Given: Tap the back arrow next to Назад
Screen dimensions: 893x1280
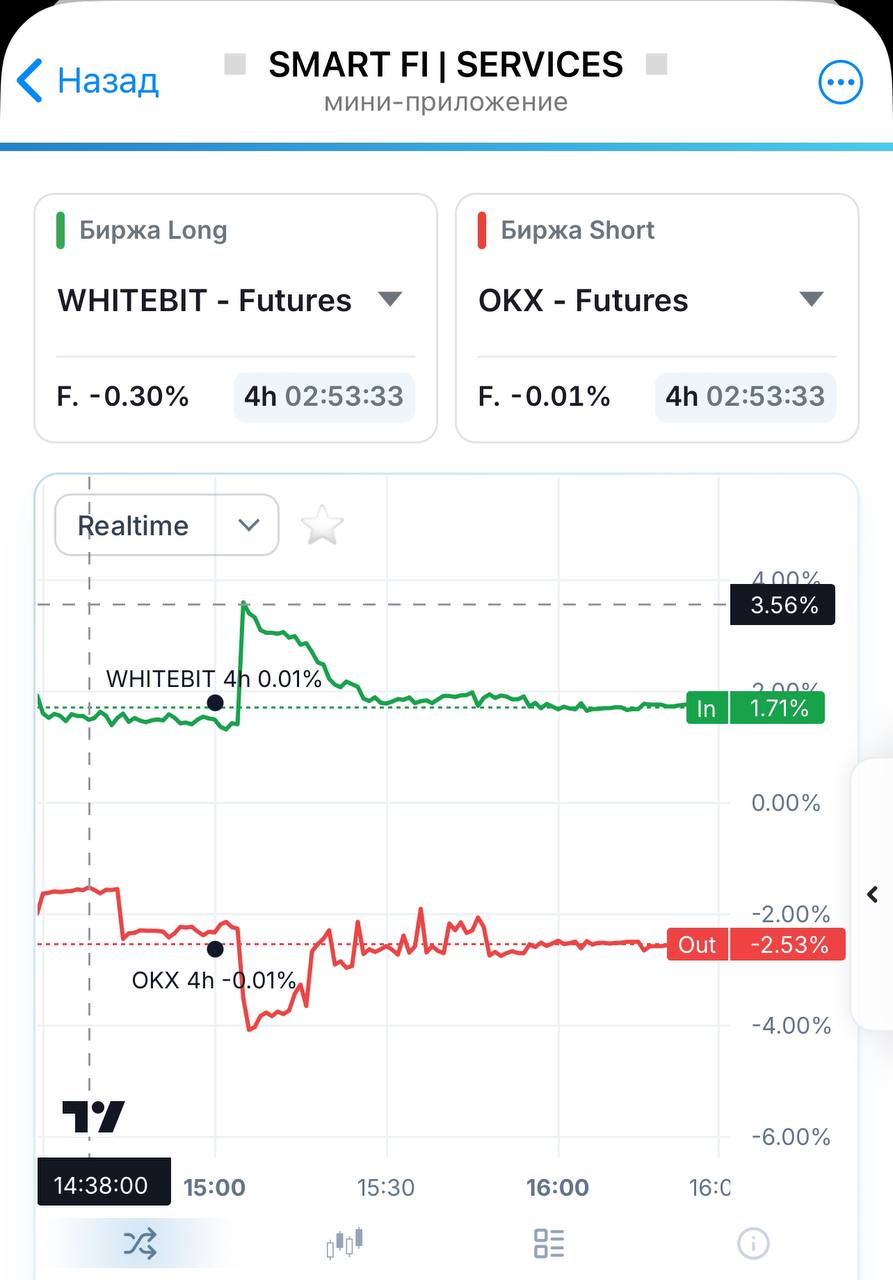Looking at the screenshot, I should (30, 80).
